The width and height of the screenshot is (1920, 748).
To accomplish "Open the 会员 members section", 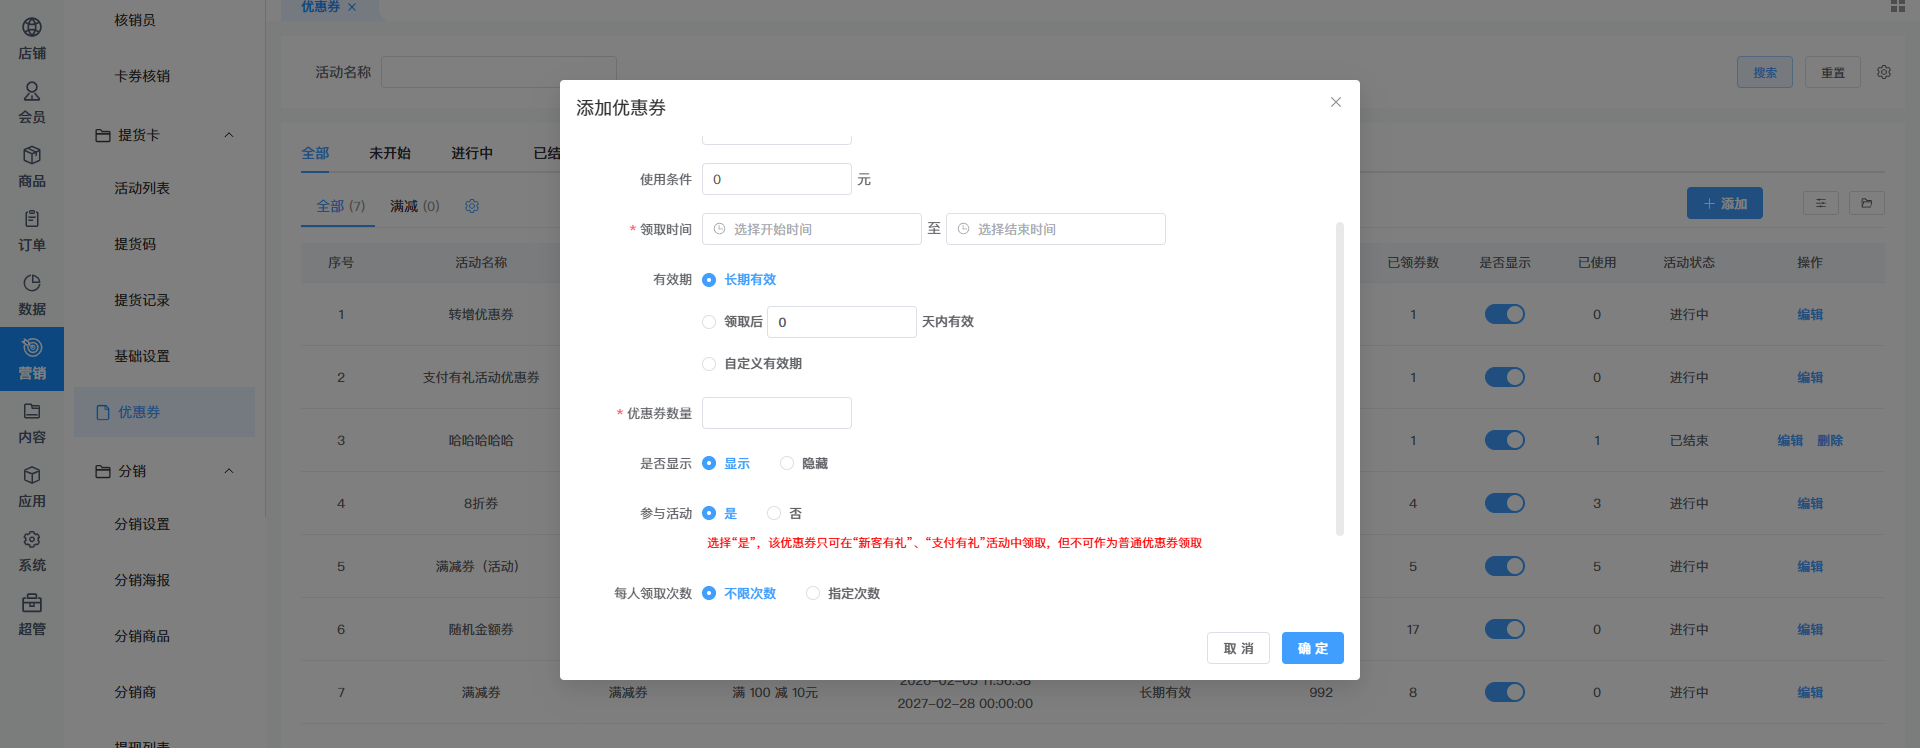I will [x=32, y=103].
